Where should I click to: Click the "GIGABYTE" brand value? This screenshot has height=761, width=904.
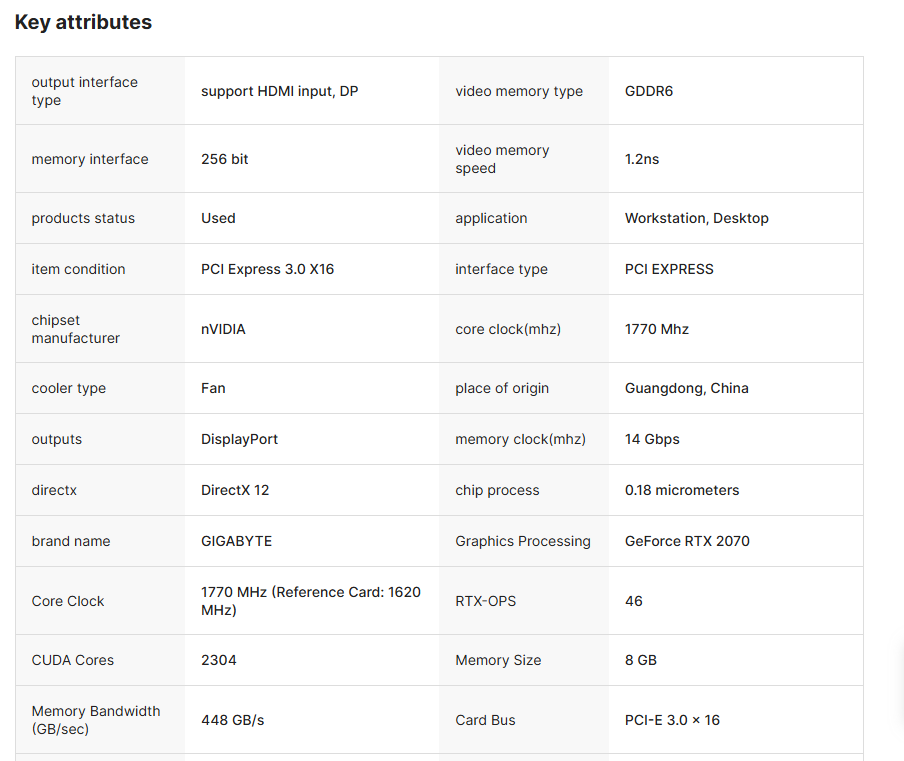pos(236,541)
